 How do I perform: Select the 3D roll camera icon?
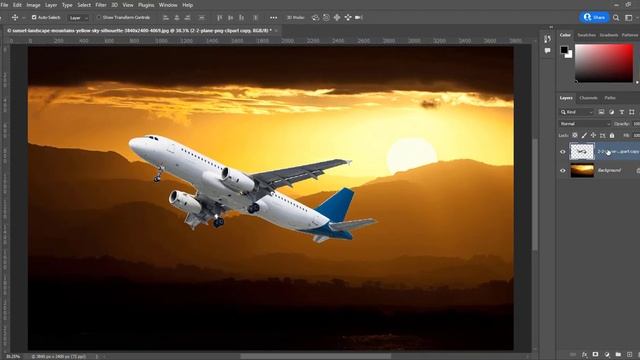coord(326,18)
